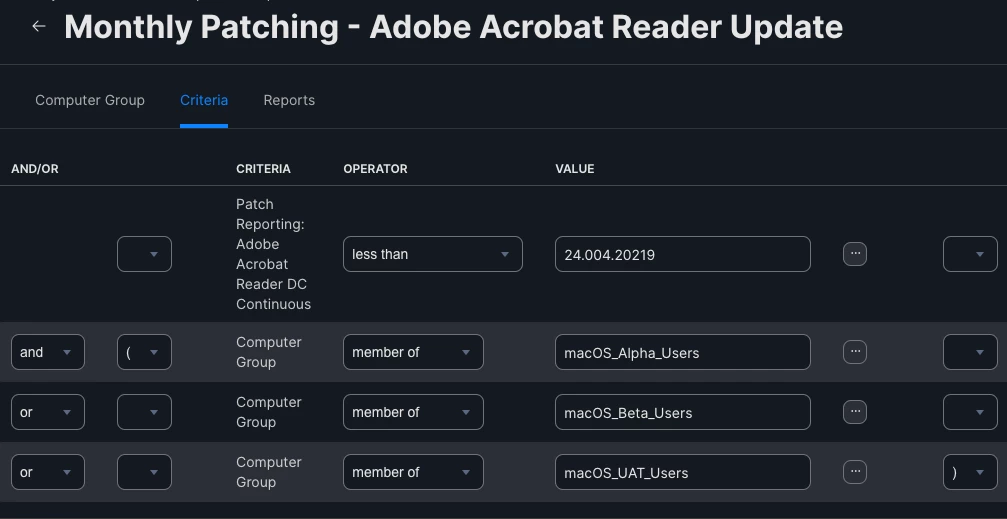Expand the 'or' dropdown in the UAT row
This screenshot has height=519, width=1007.
[x=48, y=472]
